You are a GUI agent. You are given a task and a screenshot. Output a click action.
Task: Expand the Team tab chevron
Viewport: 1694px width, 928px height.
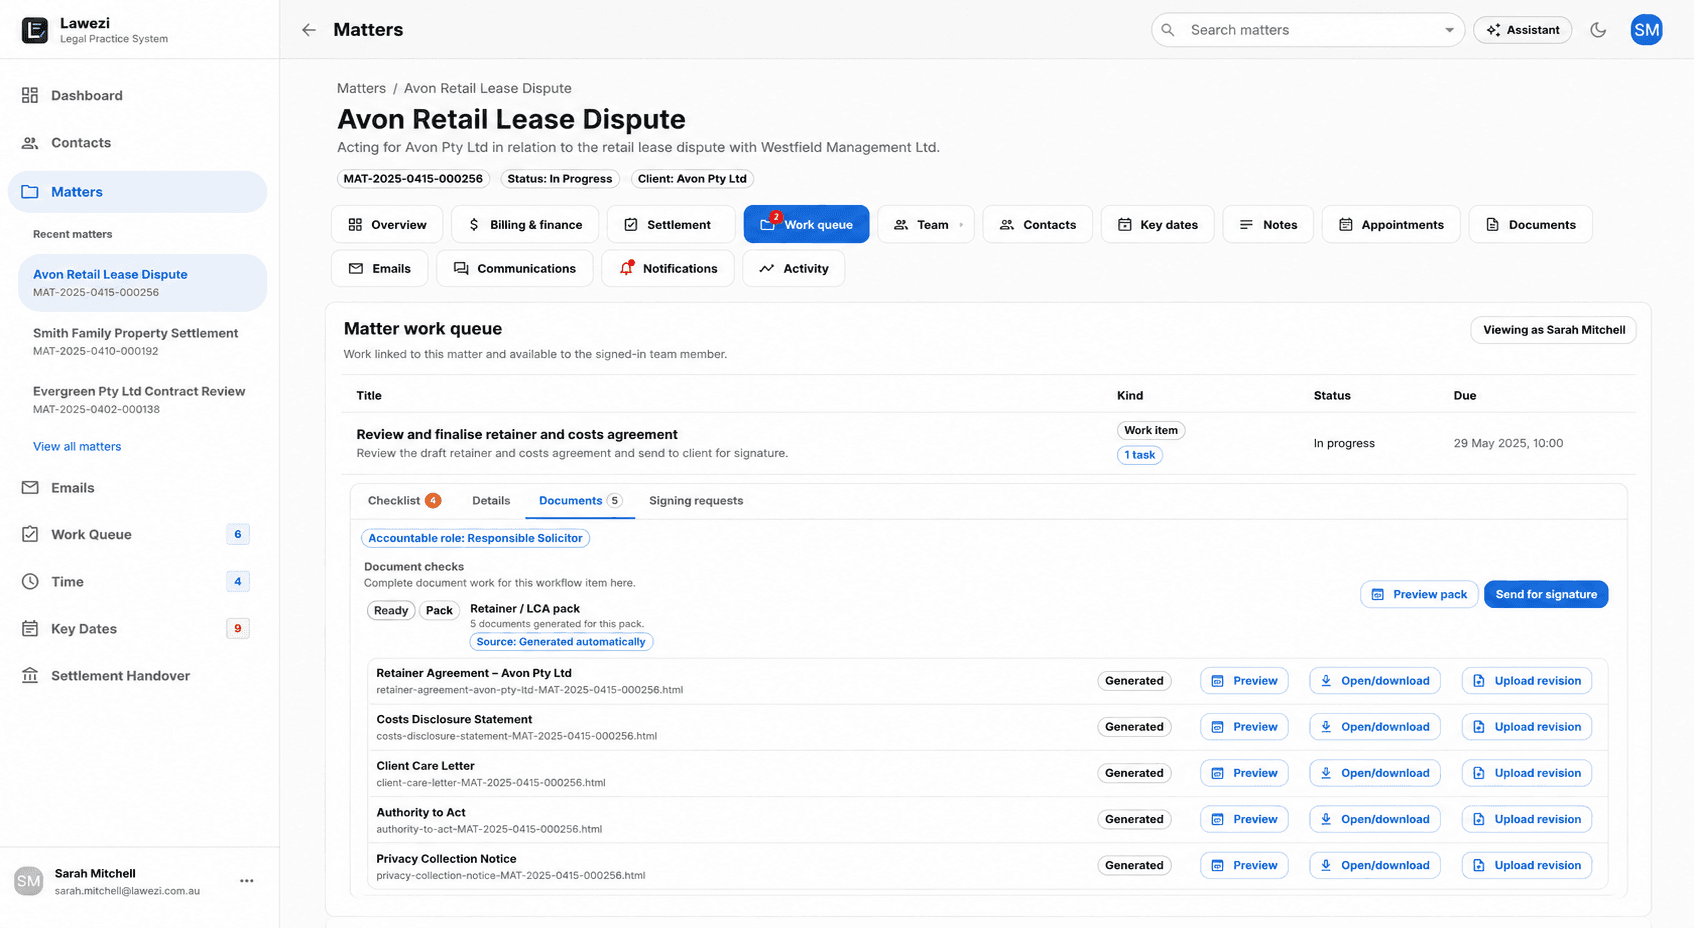pyautogui.click(x=961, y=225)
